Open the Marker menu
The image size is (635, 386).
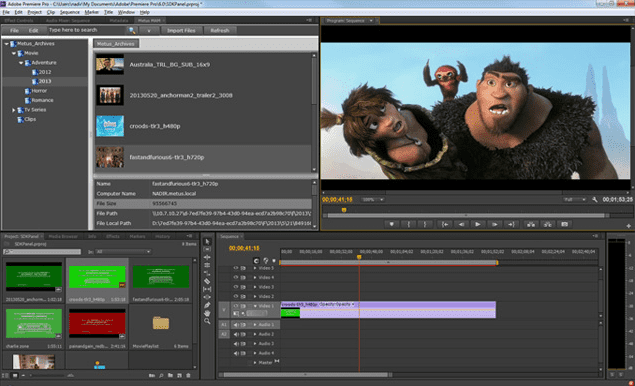pyautogui.click(x=92, y=12)
